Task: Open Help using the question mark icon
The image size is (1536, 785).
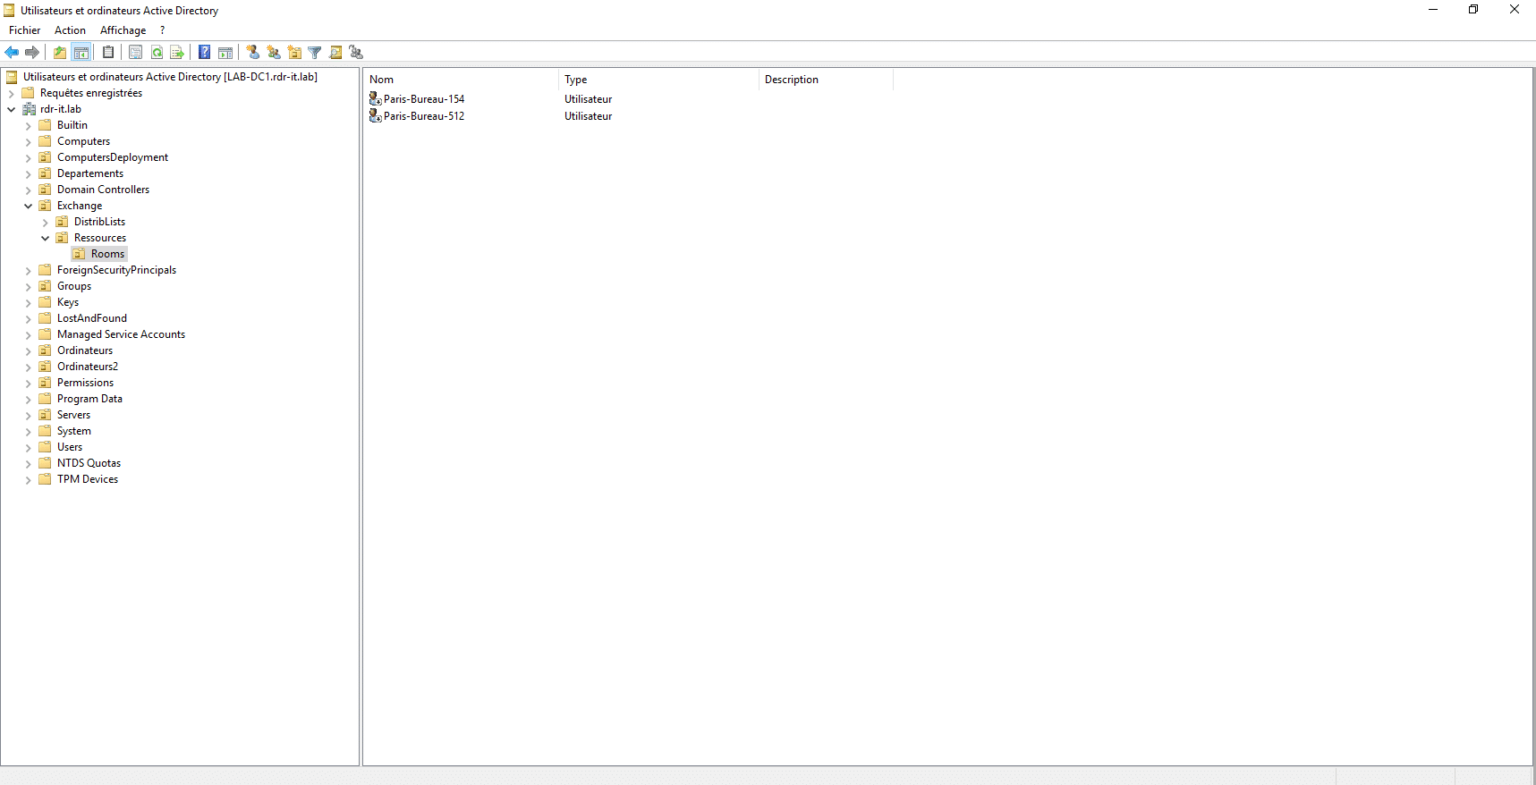Action: click(x=204, y=52)
